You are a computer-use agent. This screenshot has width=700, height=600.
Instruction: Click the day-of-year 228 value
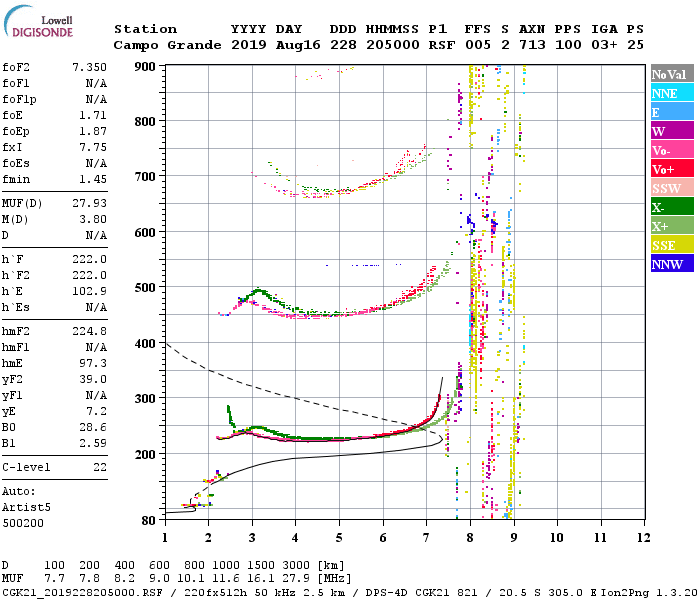[x=343, y=45]
